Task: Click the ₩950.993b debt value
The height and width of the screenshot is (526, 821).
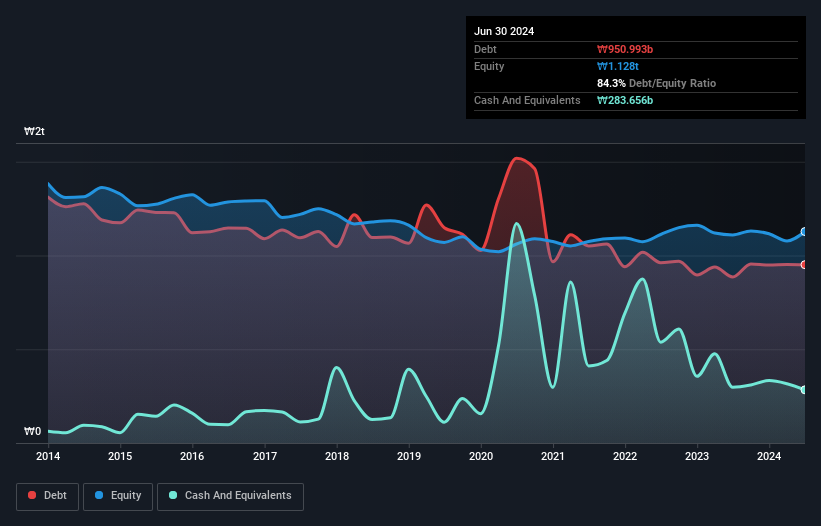Action: tap(625, 49)
